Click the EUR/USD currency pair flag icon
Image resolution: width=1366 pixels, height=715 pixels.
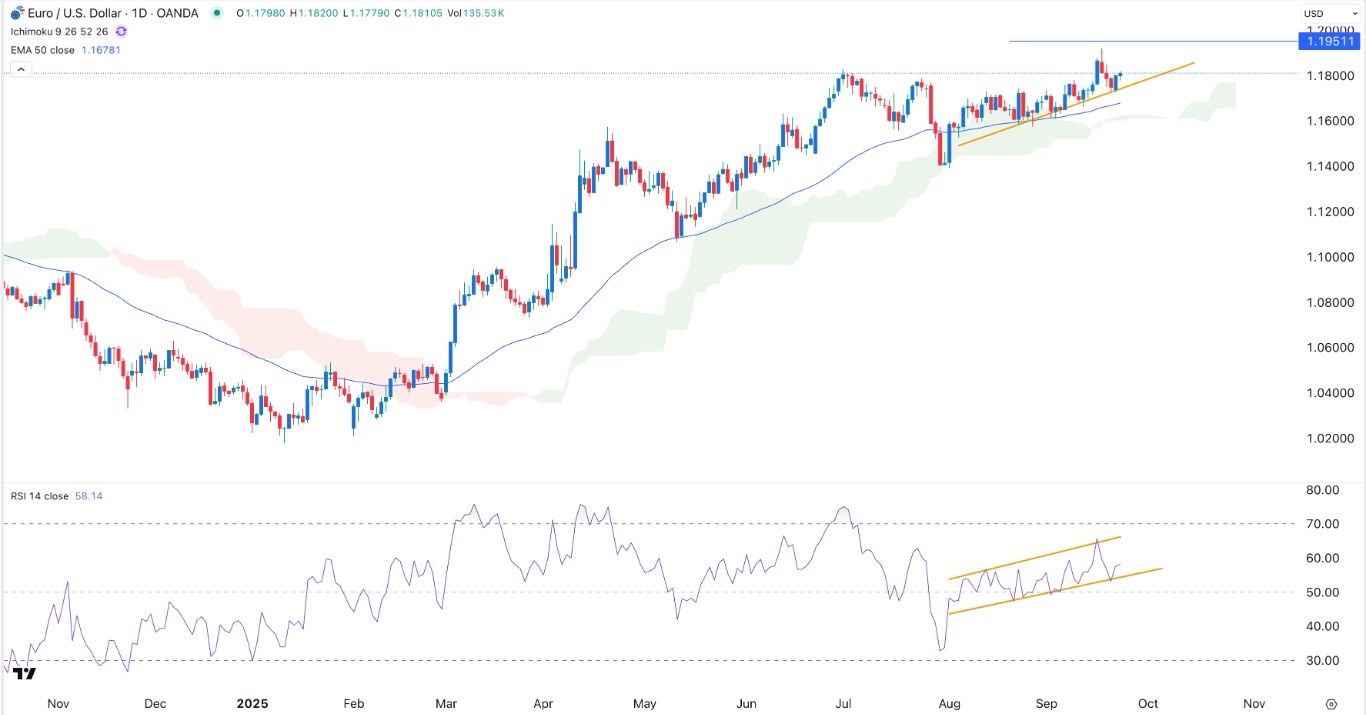click(17, 12)
